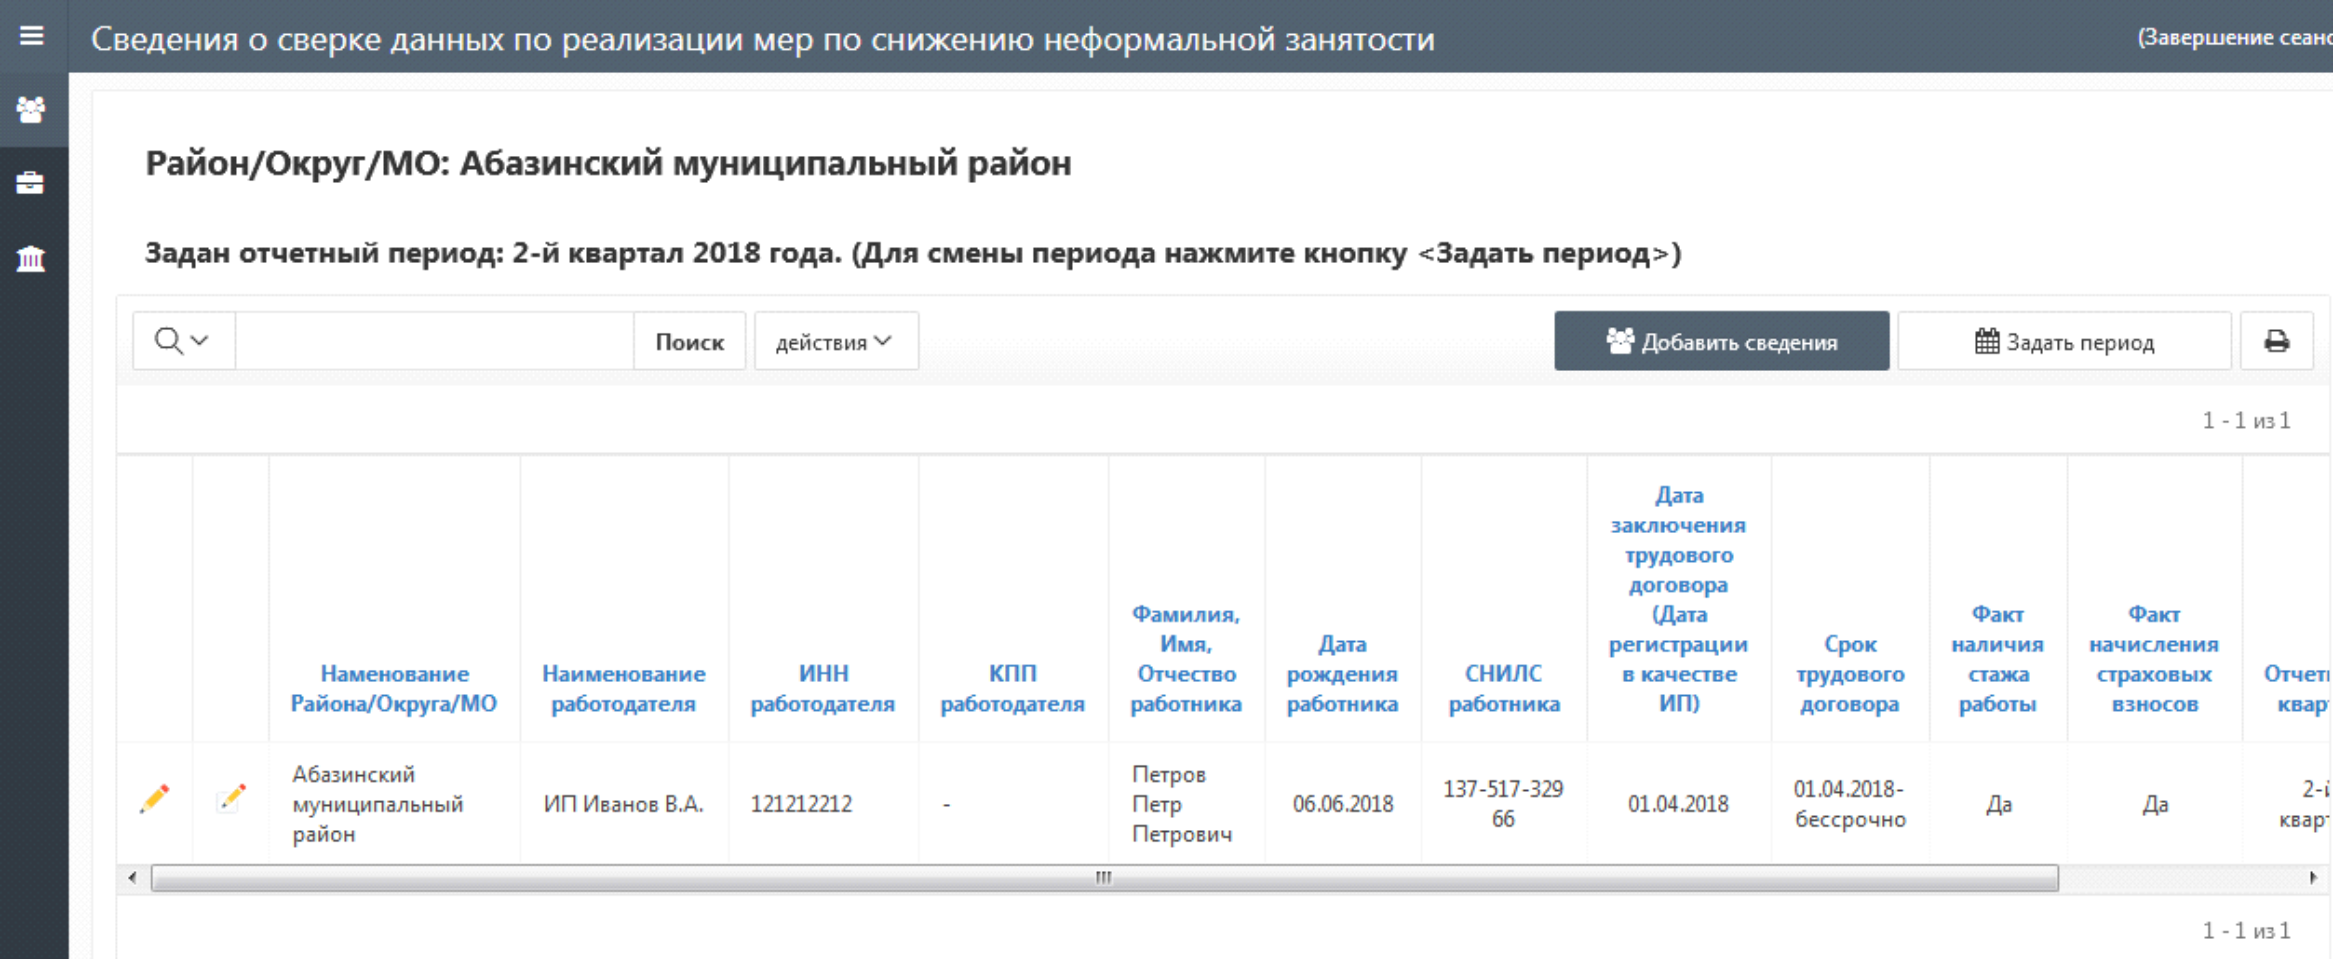Viewport: 2333px width, 959px height.
Task: Click into the search text field
Action: 434,342
